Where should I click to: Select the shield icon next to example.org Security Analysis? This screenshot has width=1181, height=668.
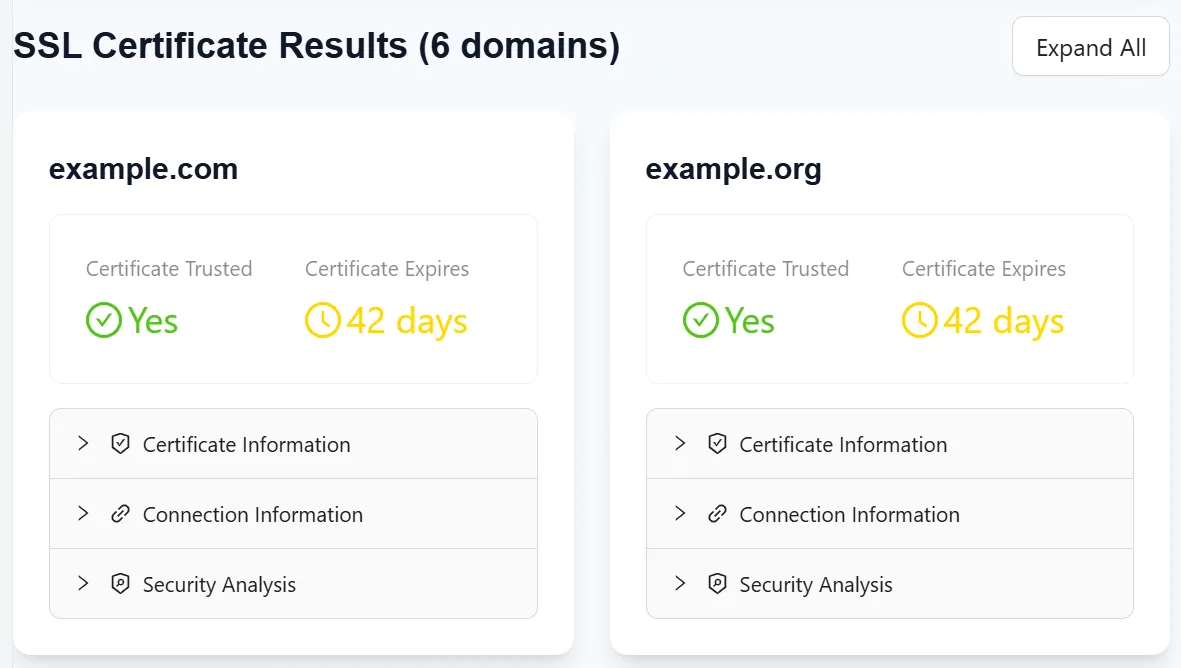(x=717, y=584)
